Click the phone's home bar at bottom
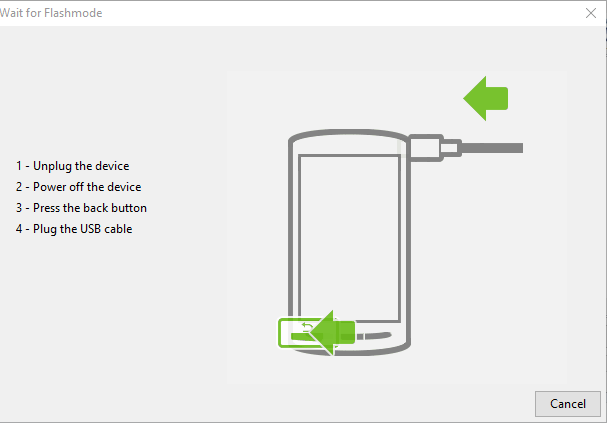Screen dimensions: 607x423 tap(374, 336)
